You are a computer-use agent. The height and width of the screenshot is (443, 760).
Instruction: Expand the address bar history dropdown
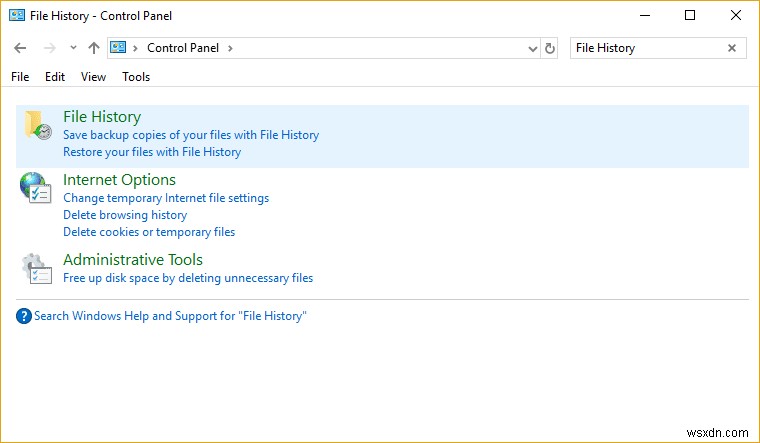point(532,48)
